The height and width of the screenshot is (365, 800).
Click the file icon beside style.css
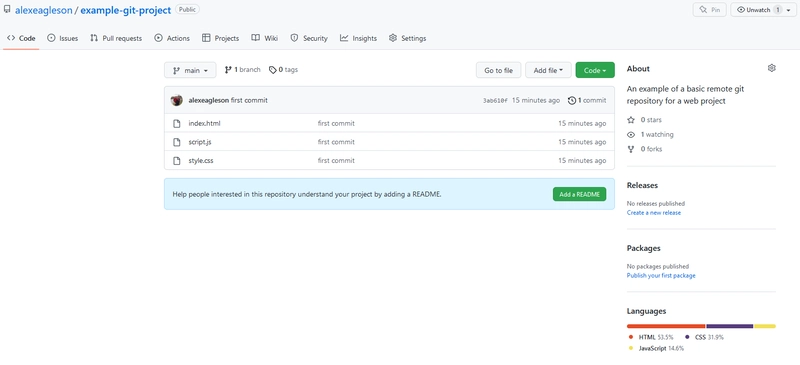coord(177,161)
